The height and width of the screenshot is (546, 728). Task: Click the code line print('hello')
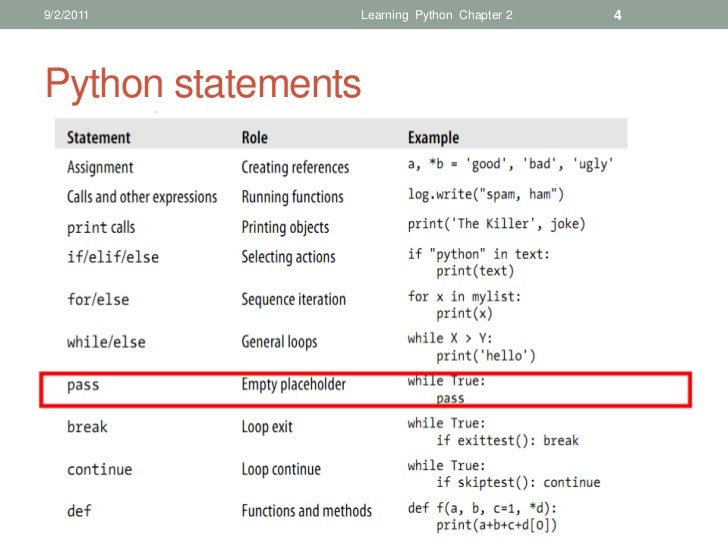coord(486,356)
